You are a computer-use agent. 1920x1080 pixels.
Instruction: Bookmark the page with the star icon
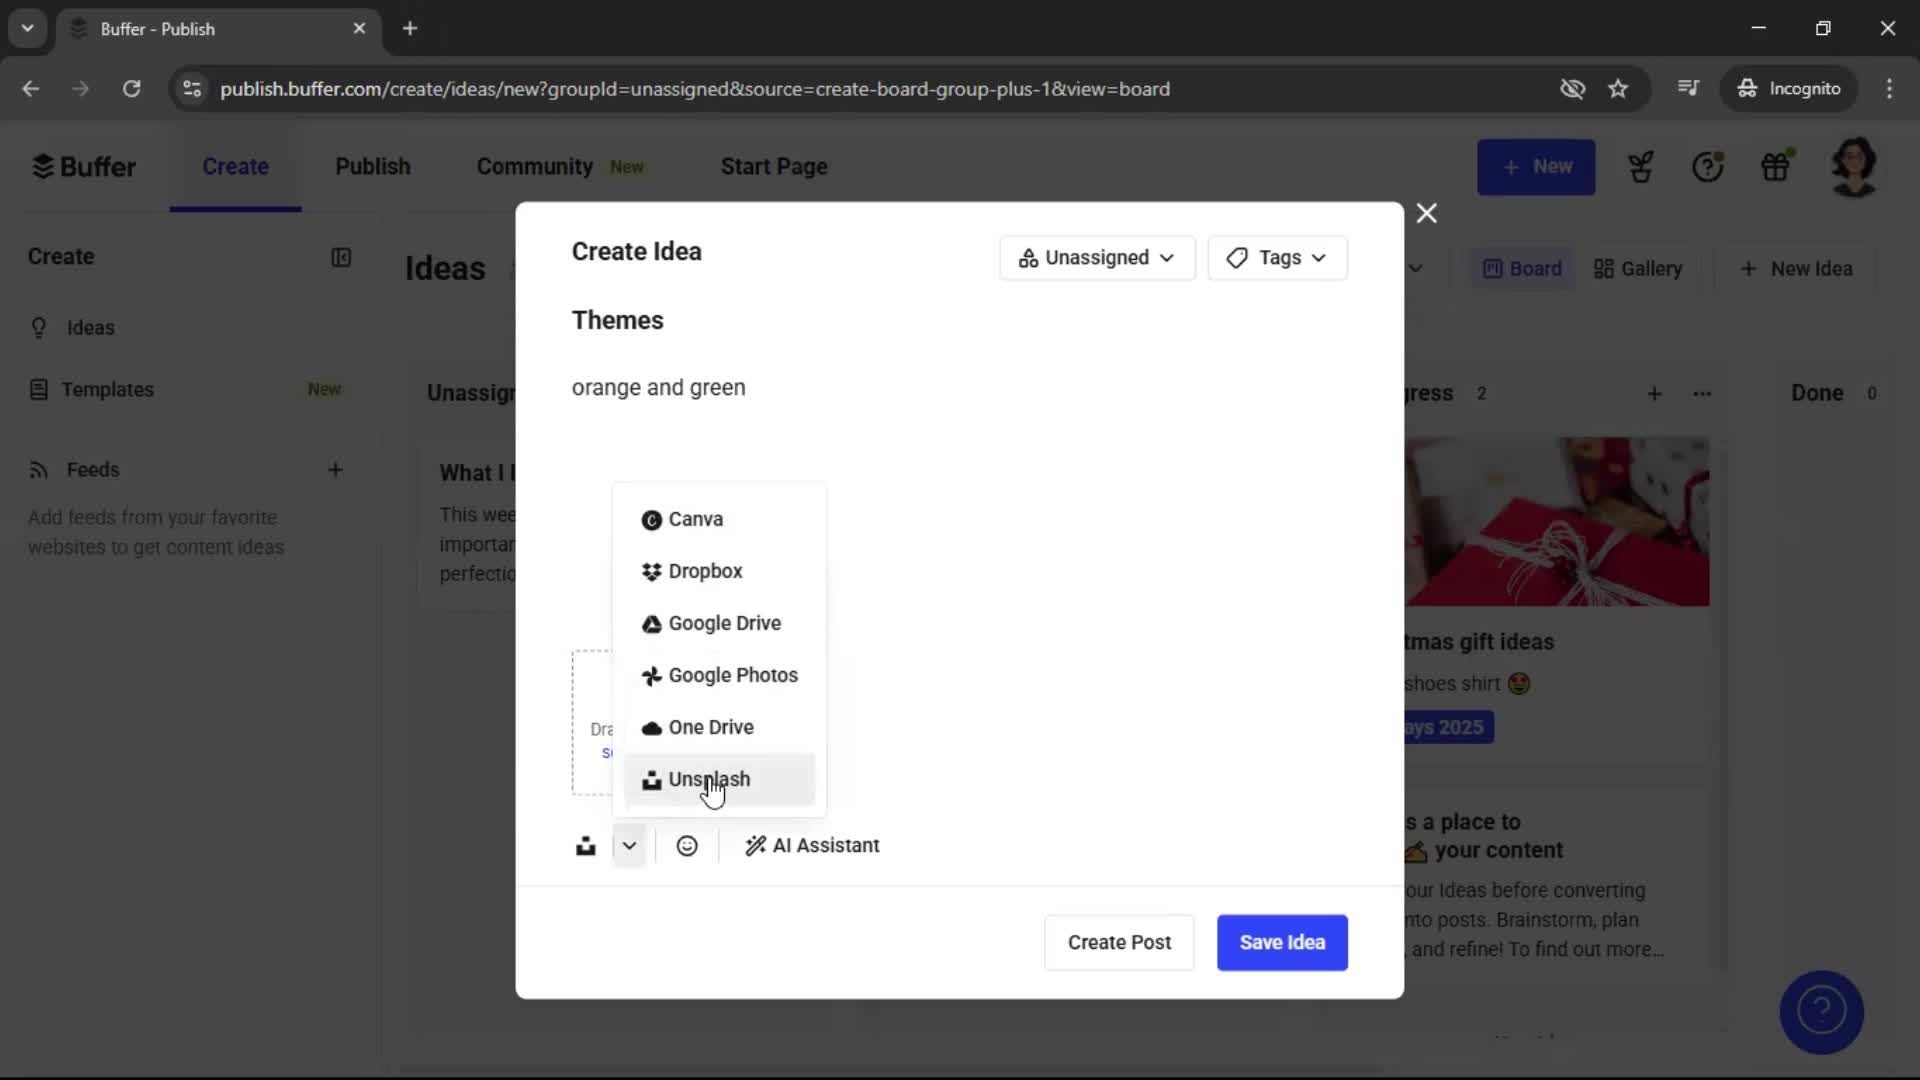click(1618, 88)
